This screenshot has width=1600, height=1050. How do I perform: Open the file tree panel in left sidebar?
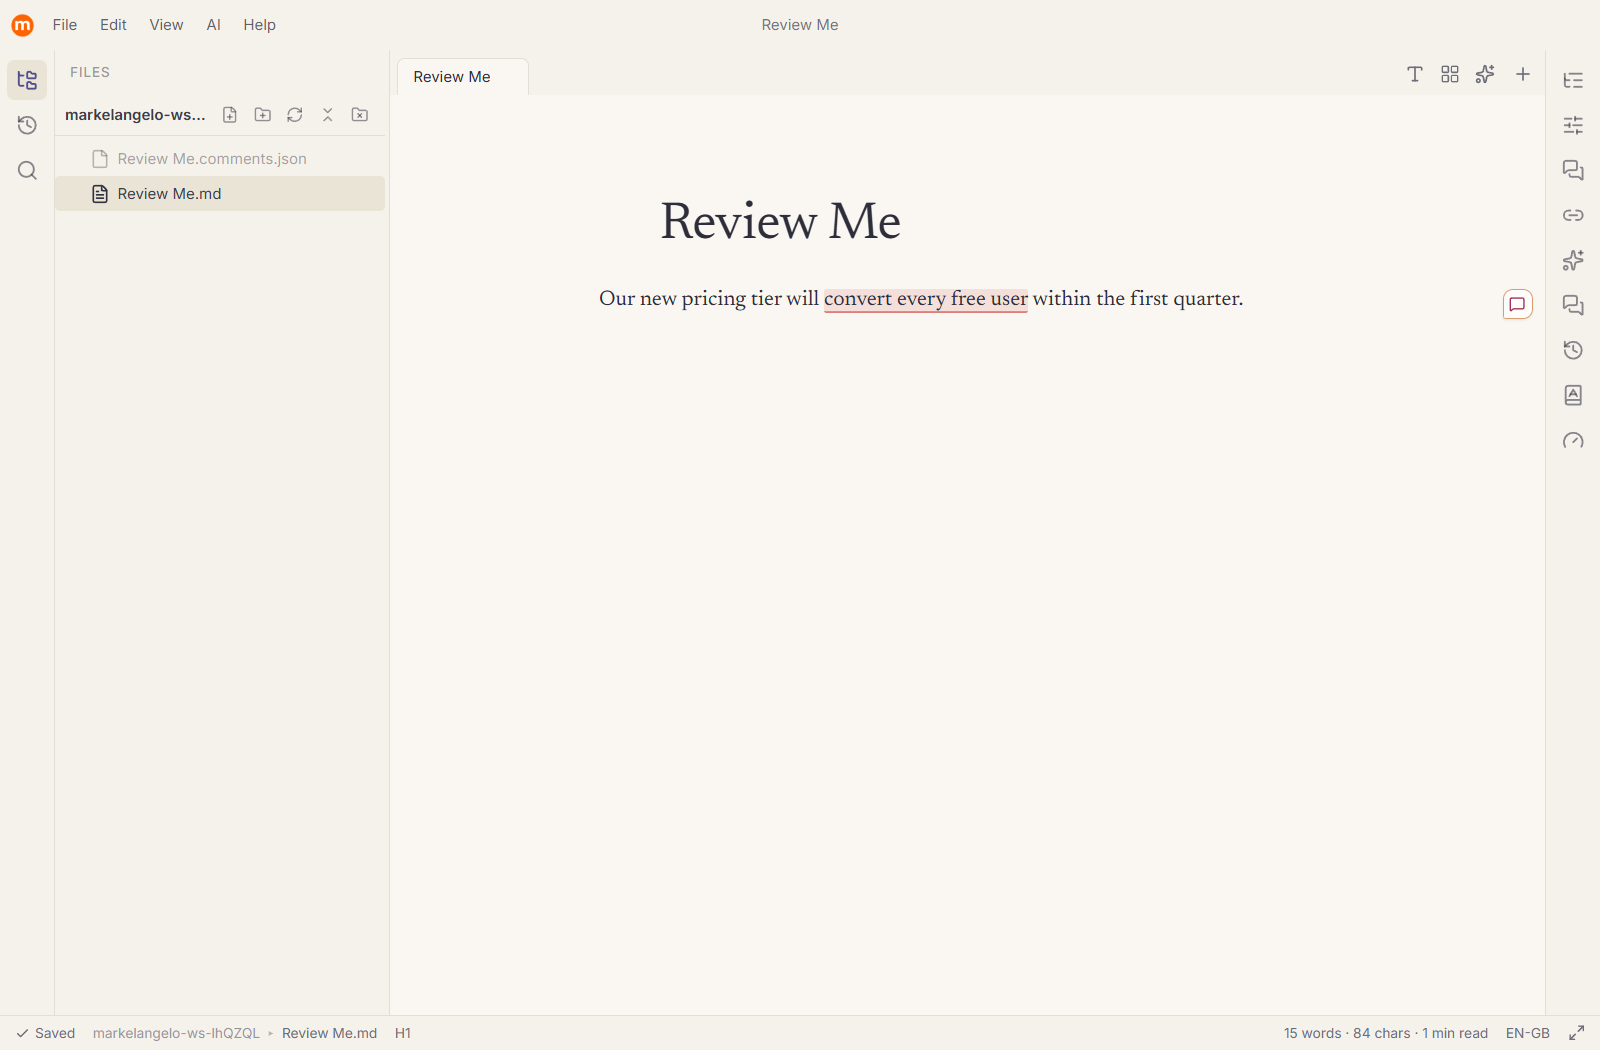click(27, 80)
